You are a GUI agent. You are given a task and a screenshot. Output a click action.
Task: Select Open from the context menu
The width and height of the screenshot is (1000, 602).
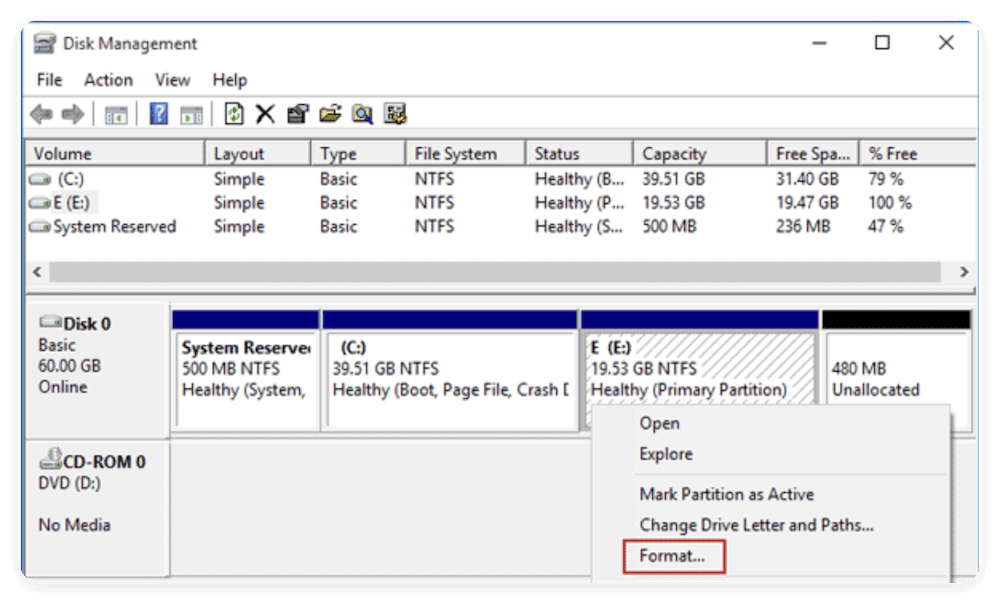pos(661,423)
